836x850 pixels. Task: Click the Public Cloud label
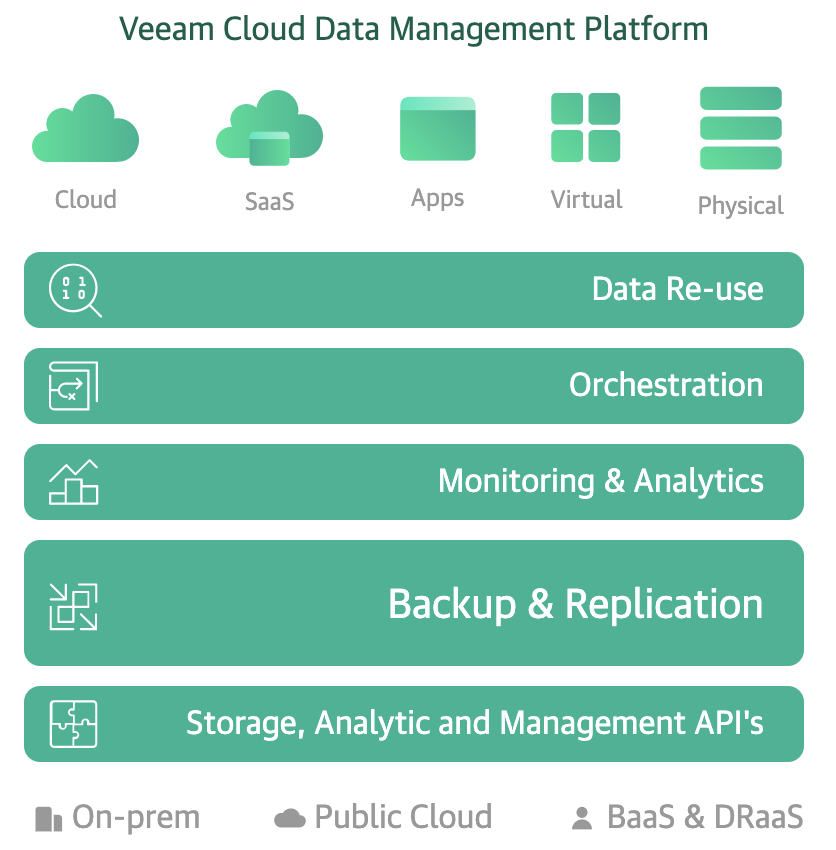pos(403,818)
